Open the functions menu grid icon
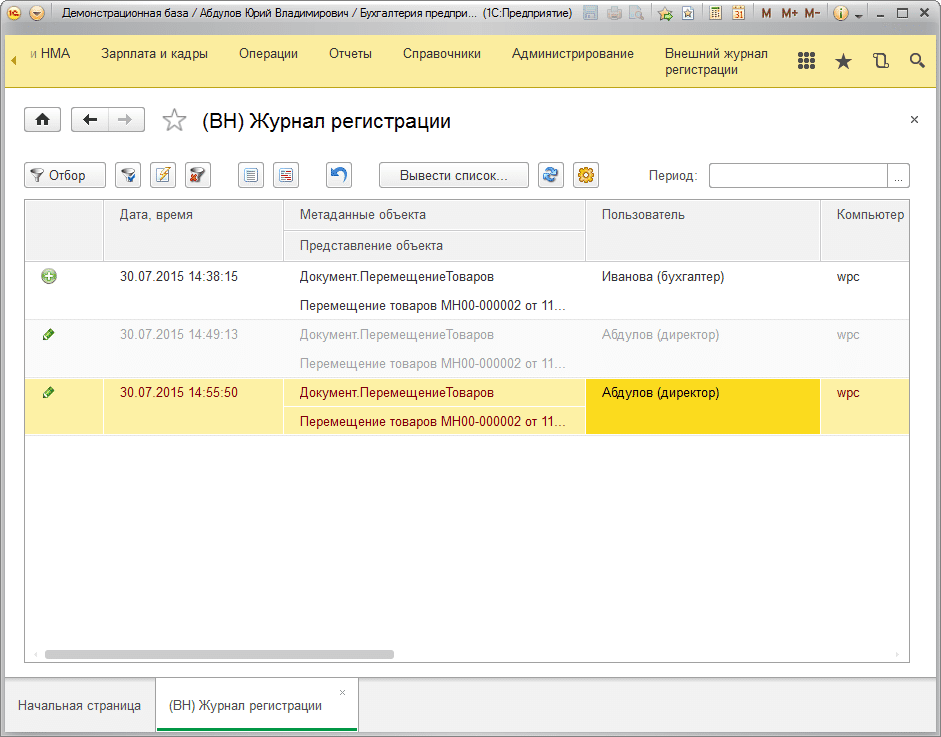This screenshot has width=941, height=737. (x=806, y=61)
